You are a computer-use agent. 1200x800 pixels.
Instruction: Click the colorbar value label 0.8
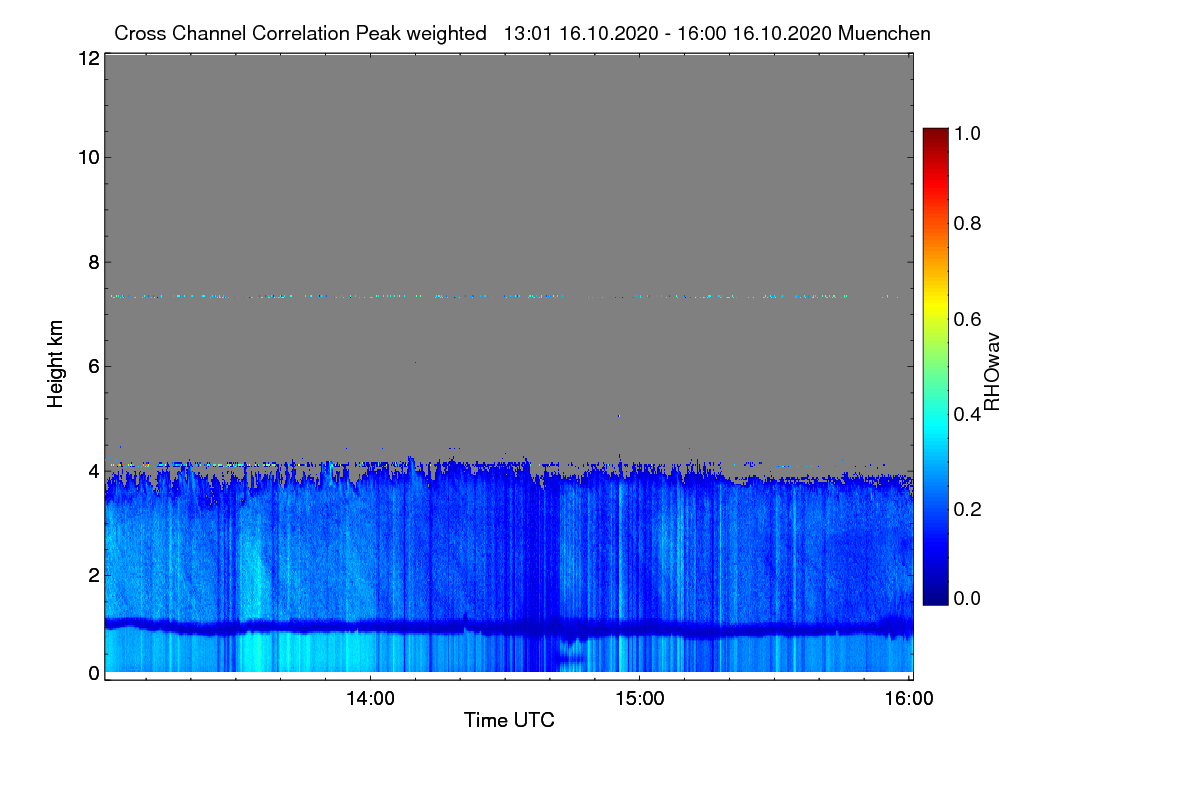click(x=966, y=223)
